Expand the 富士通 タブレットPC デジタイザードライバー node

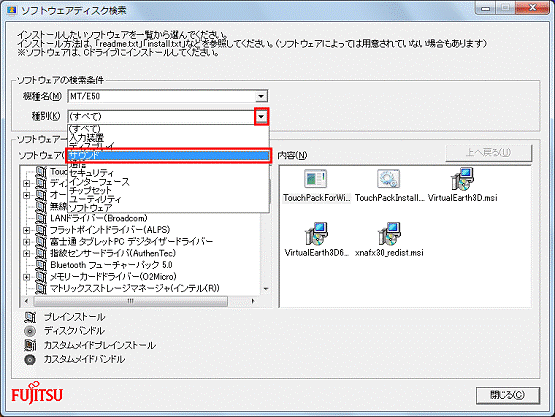click(x=27, y=242)
